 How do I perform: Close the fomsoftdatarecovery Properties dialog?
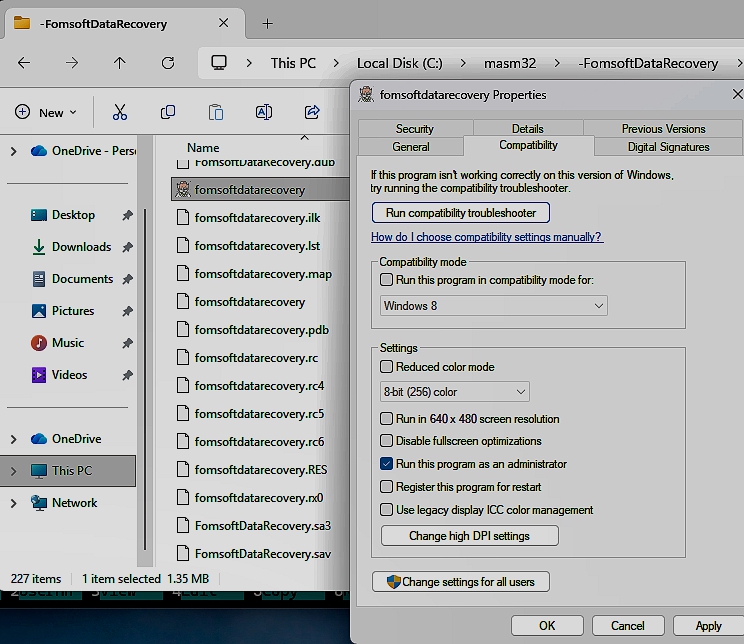pyautogui.click(x=737, y=94)
